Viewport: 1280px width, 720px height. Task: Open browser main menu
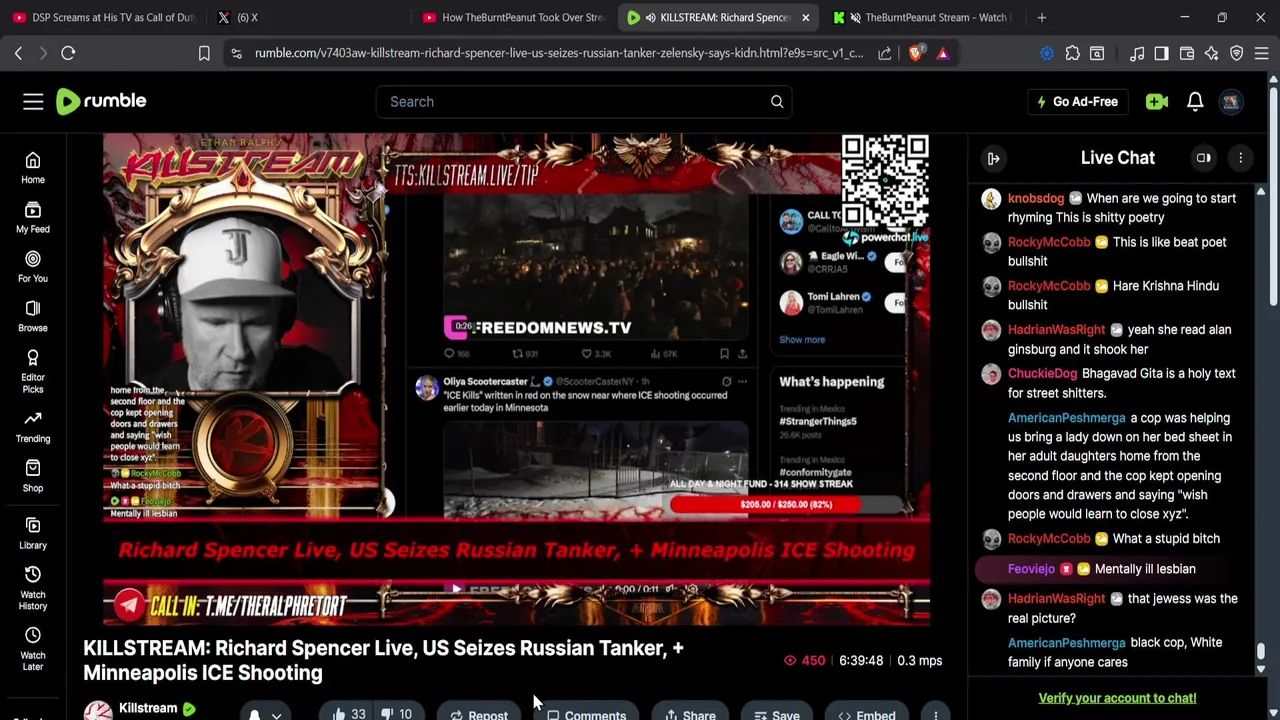(1262, 53)
